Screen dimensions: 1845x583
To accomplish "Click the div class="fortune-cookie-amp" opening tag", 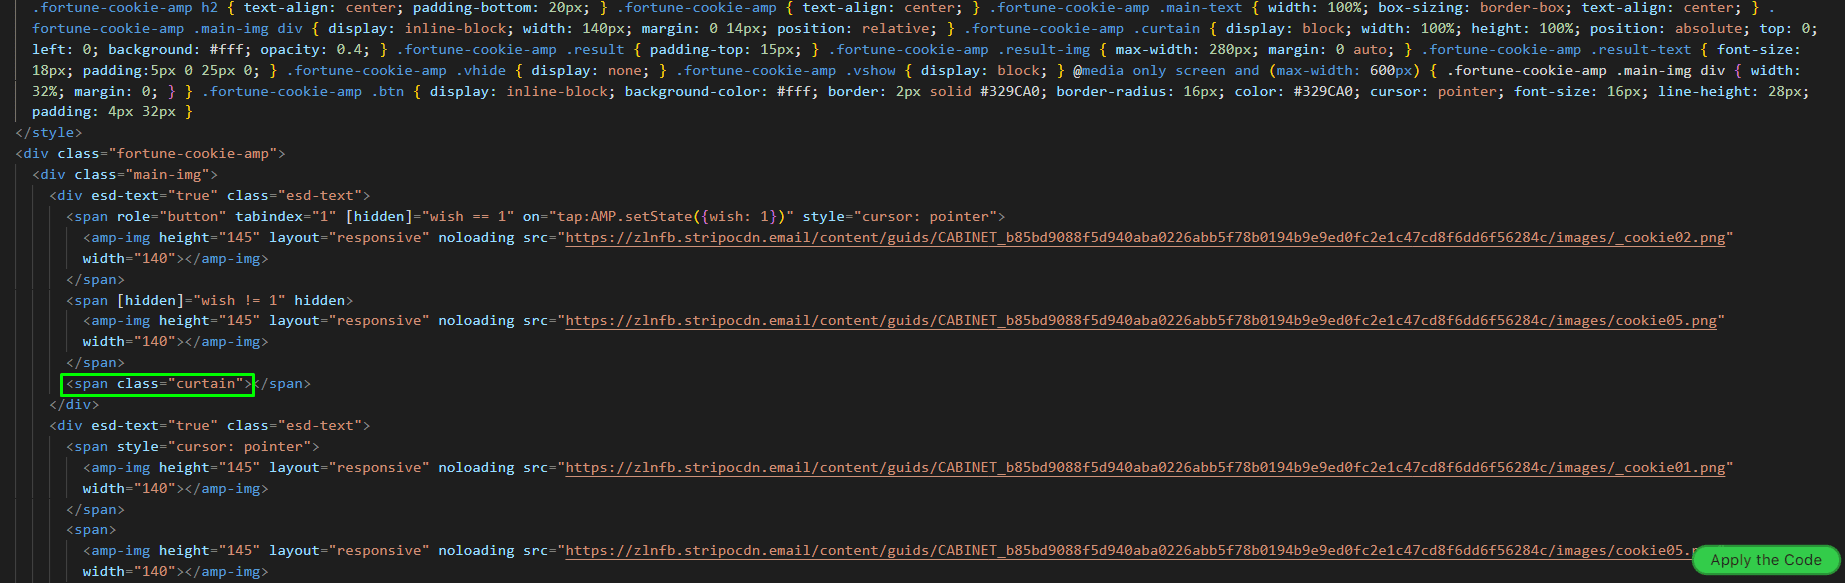I will point(151,154).
